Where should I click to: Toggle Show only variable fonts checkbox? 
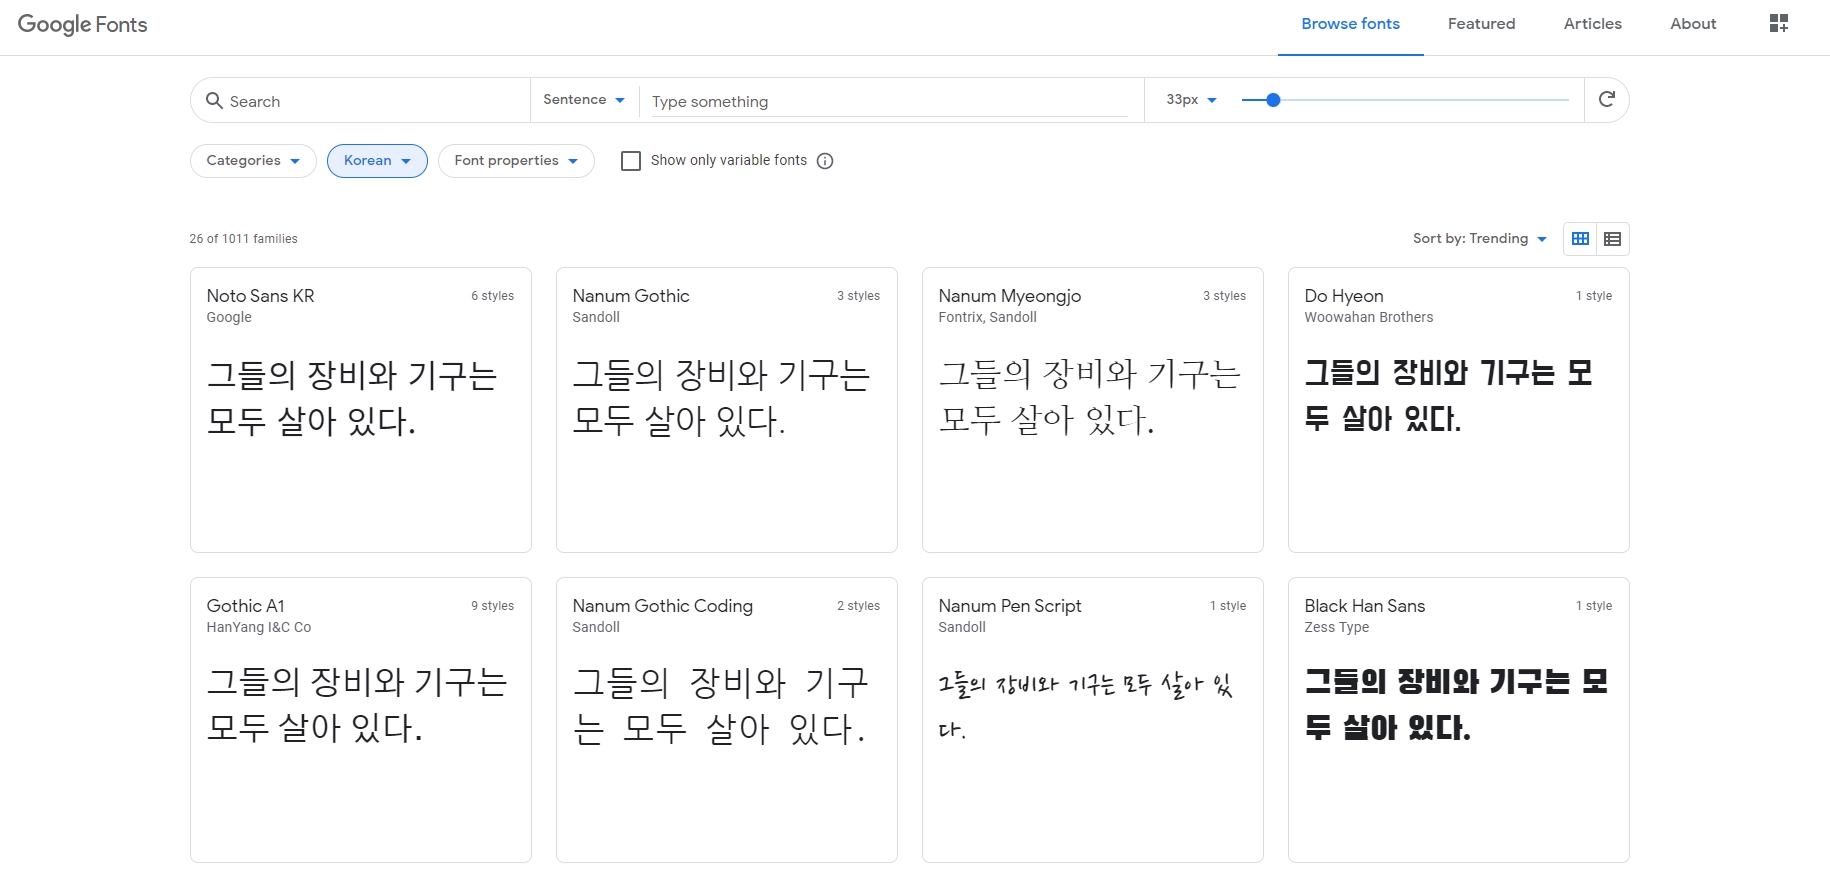(x=631, y=161)
